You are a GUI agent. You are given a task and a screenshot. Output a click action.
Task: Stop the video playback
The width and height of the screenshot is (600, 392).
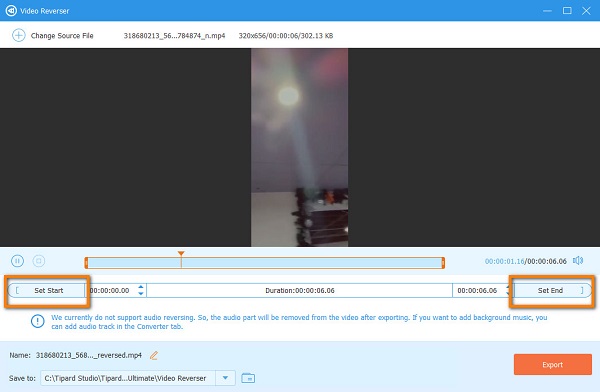tap(39, 261)
